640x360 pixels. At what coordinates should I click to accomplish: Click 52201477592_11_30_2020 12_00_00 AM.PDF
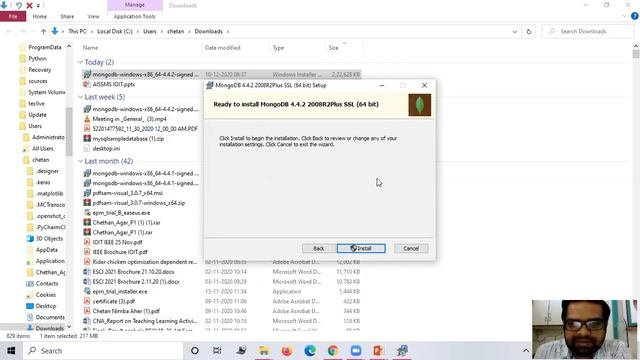(145, 129)
